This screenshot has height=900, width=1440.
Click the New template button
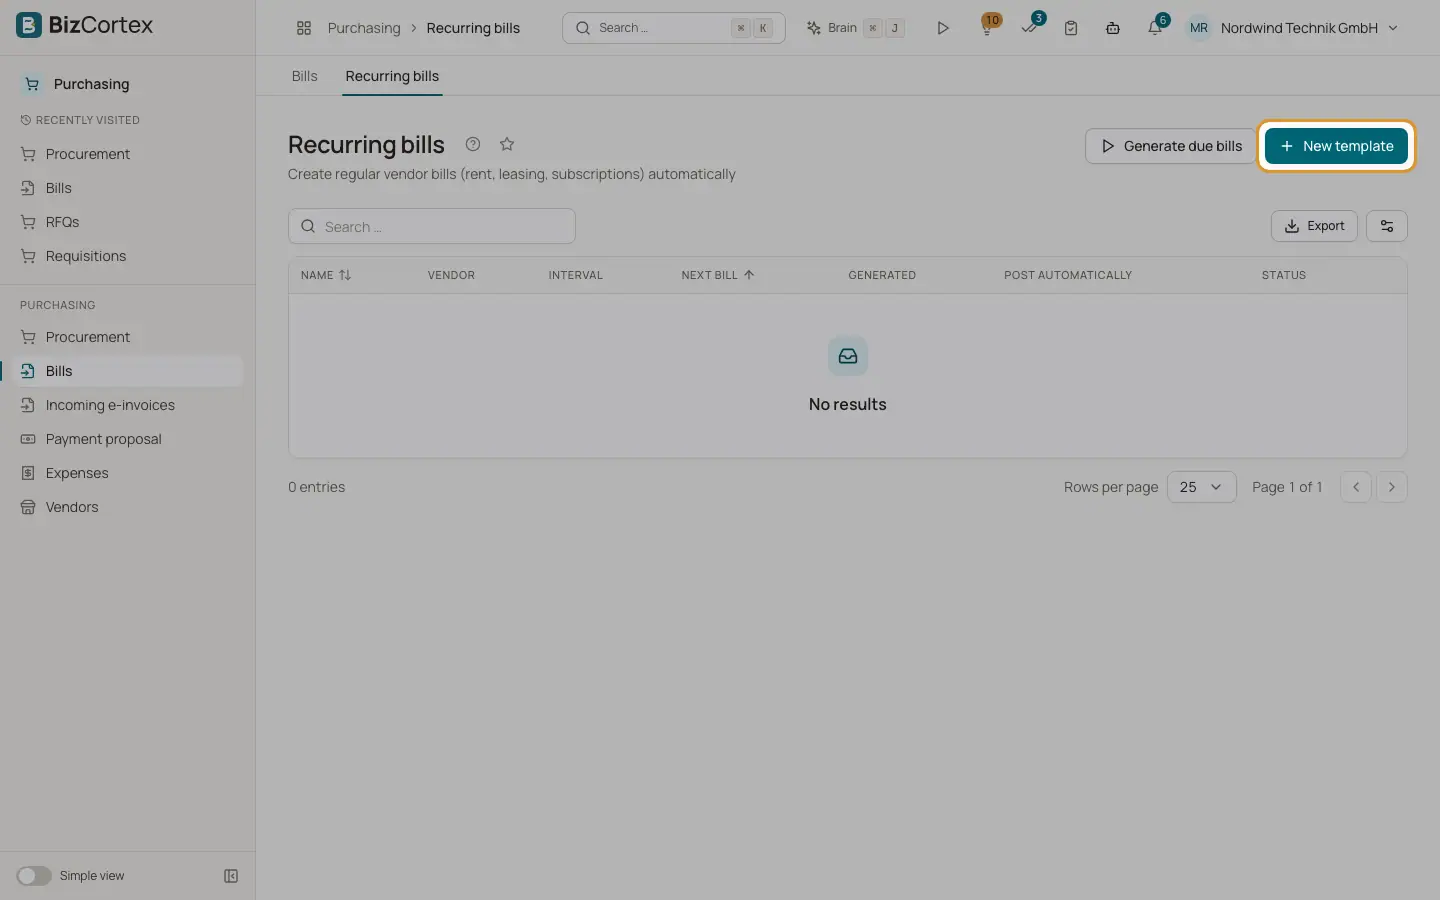tap(1336, 146)
